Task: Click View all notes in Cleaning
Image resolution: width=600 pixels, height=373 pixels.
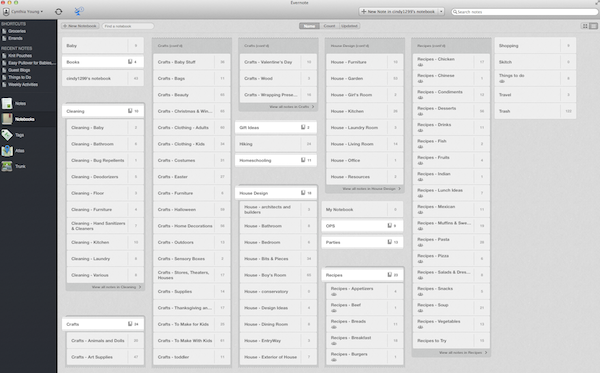Action: coord(116,287)
